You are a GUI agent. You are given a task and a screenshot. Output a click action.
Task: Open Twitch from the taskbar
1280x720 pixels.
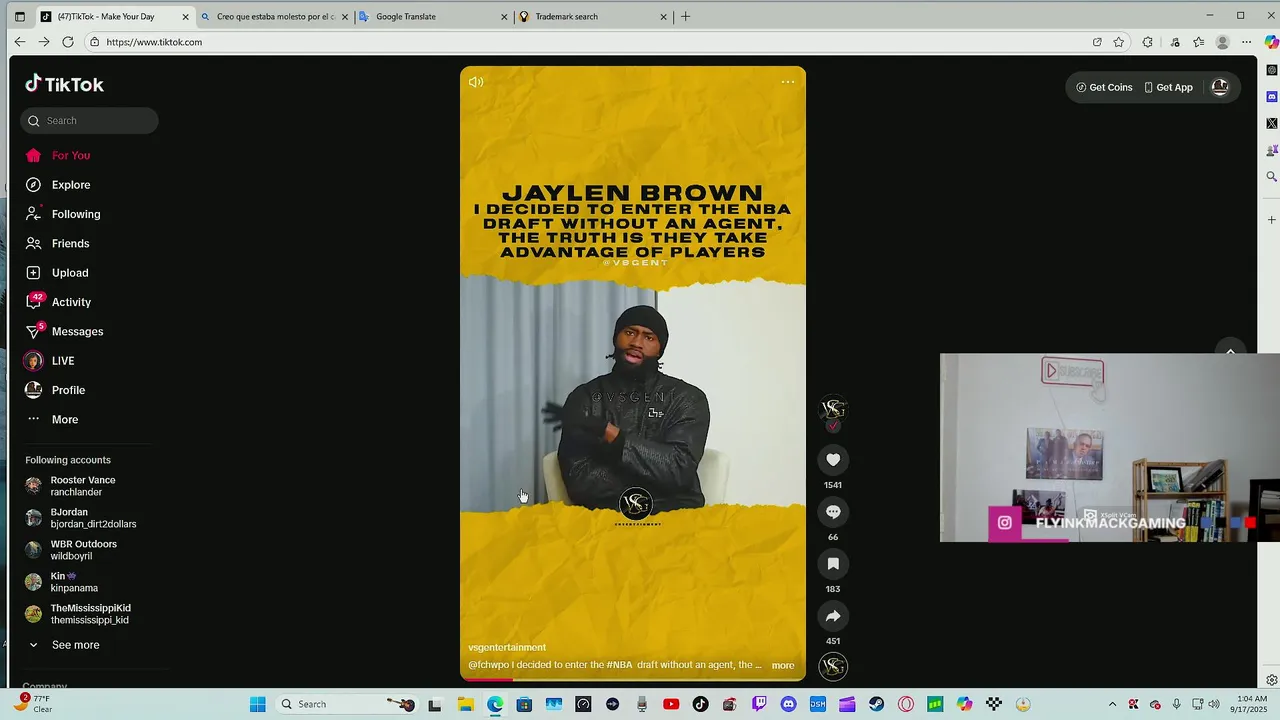[x=759, y=704]
